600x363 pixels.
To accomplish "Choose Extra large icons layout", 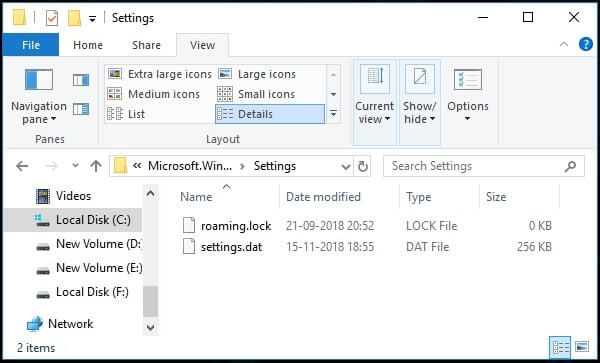I will (159, 74).
